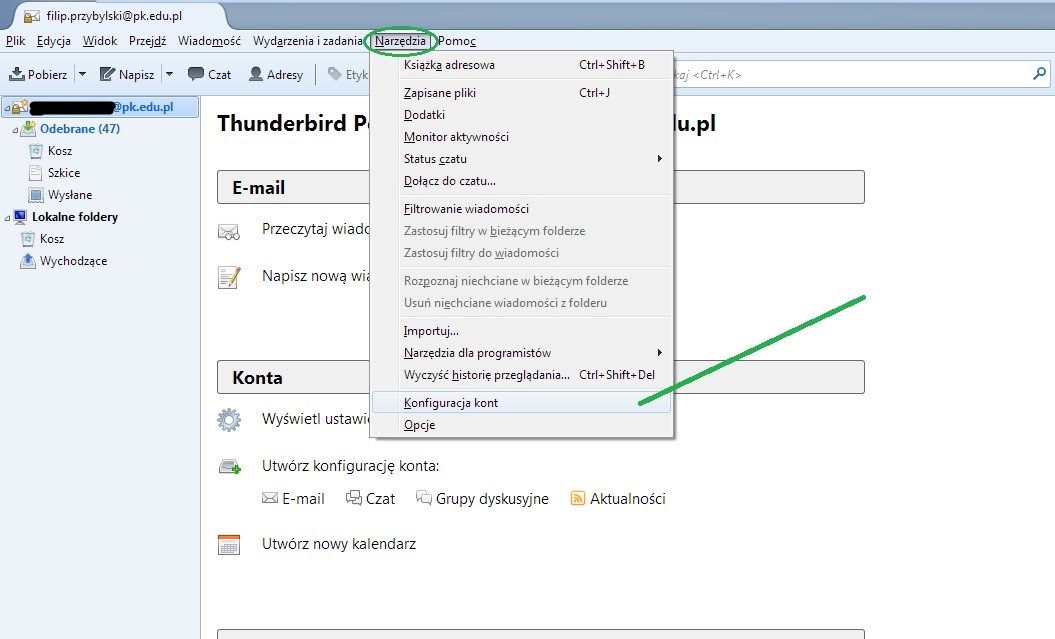The height and width of the screenshot is (639, 1055).
Task: Click the Aktualności RSS feed icon link
Action: tap(577, 498)
